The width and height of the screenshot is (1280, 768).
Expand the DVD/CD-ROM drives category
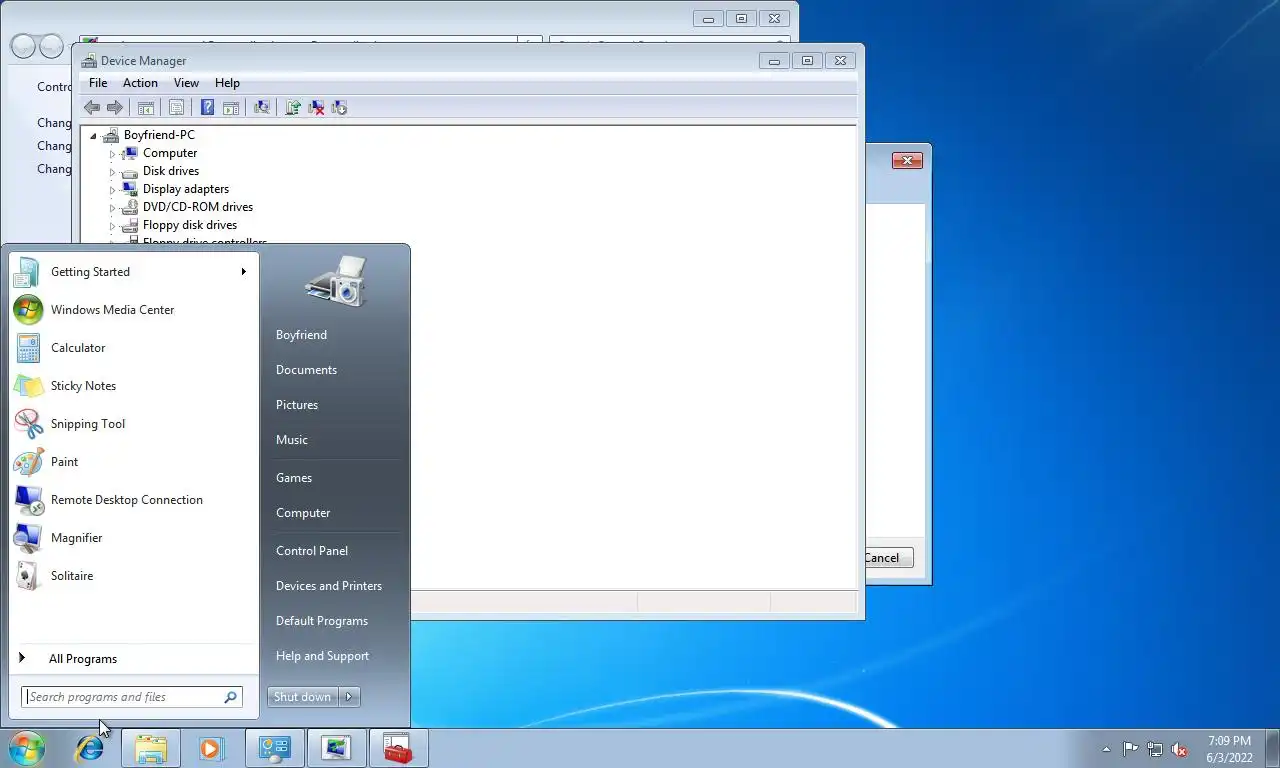tap(112, 208)
